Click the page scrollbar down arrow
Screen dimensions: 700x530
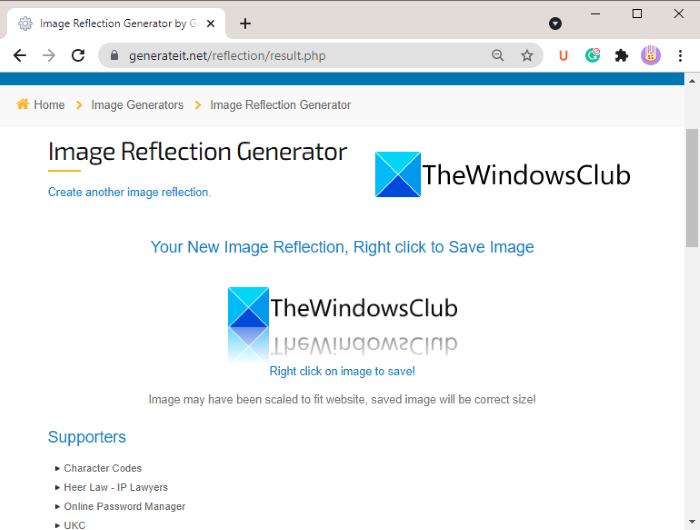tap(692, 521)
